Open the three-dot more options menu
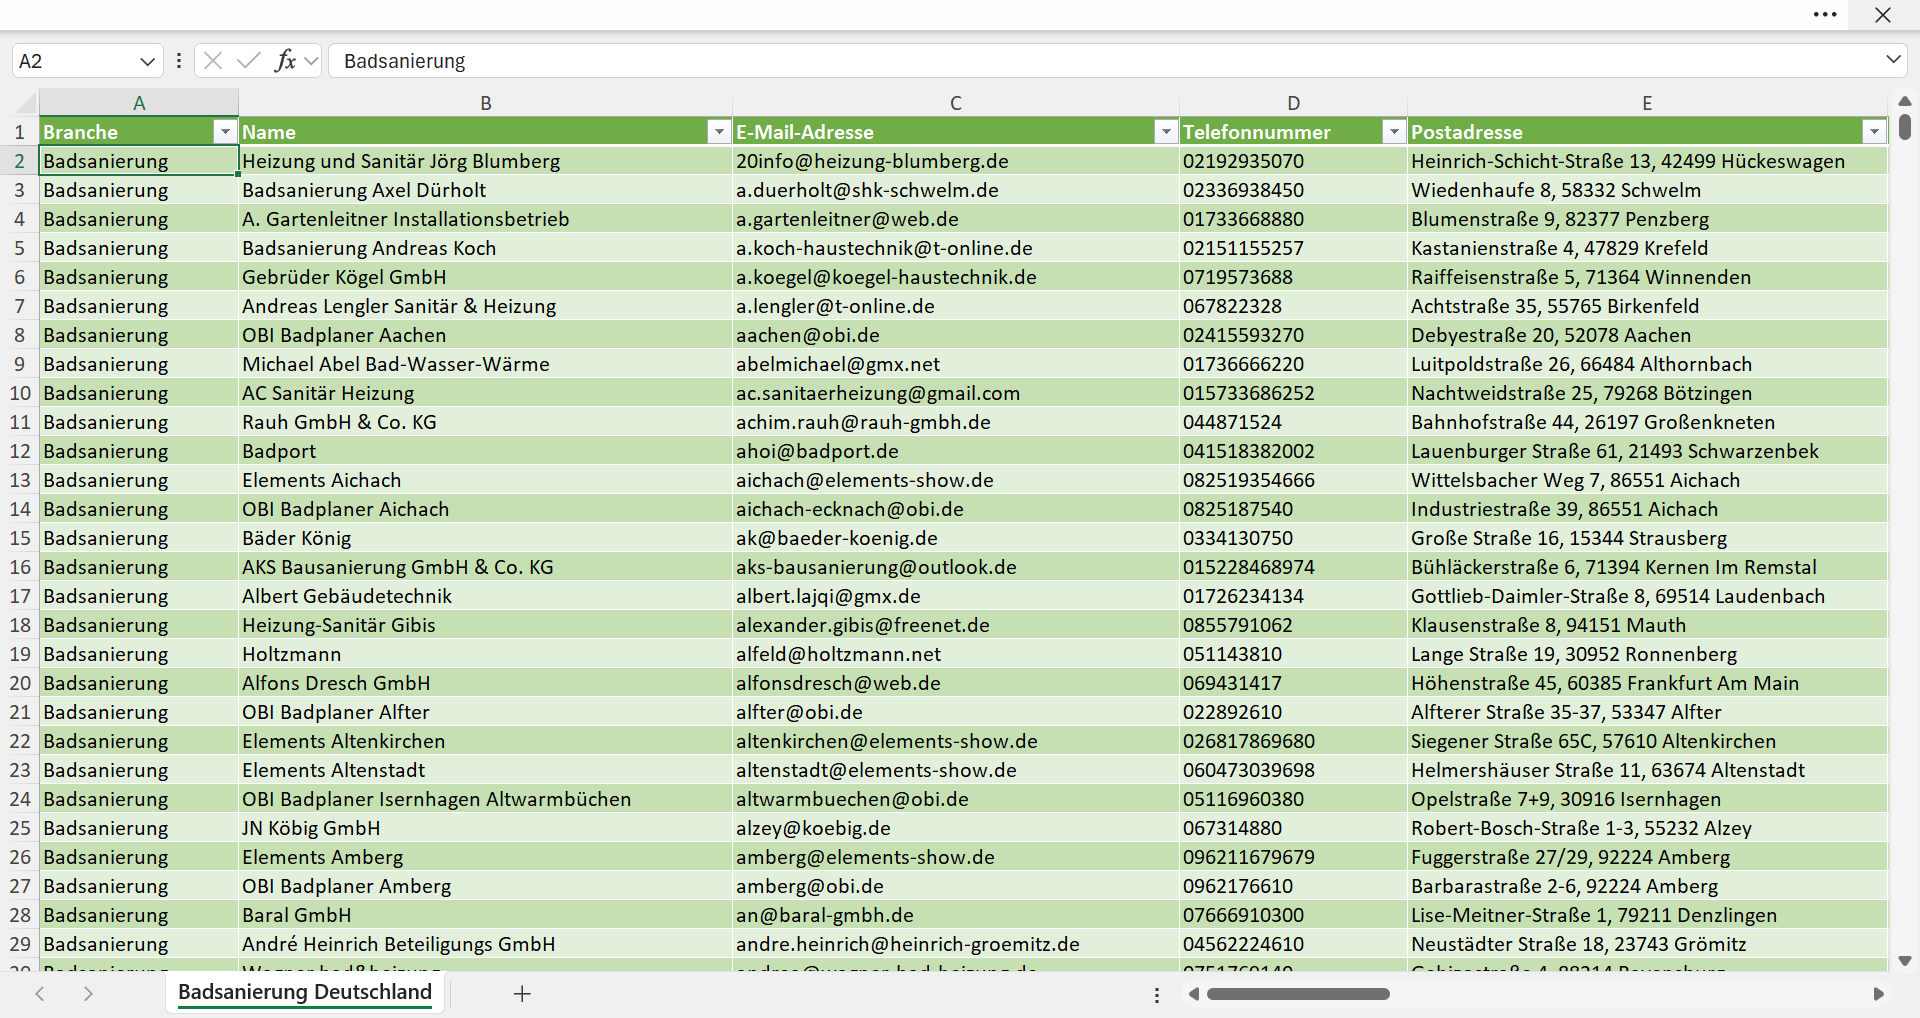 tap(1825, 15)
